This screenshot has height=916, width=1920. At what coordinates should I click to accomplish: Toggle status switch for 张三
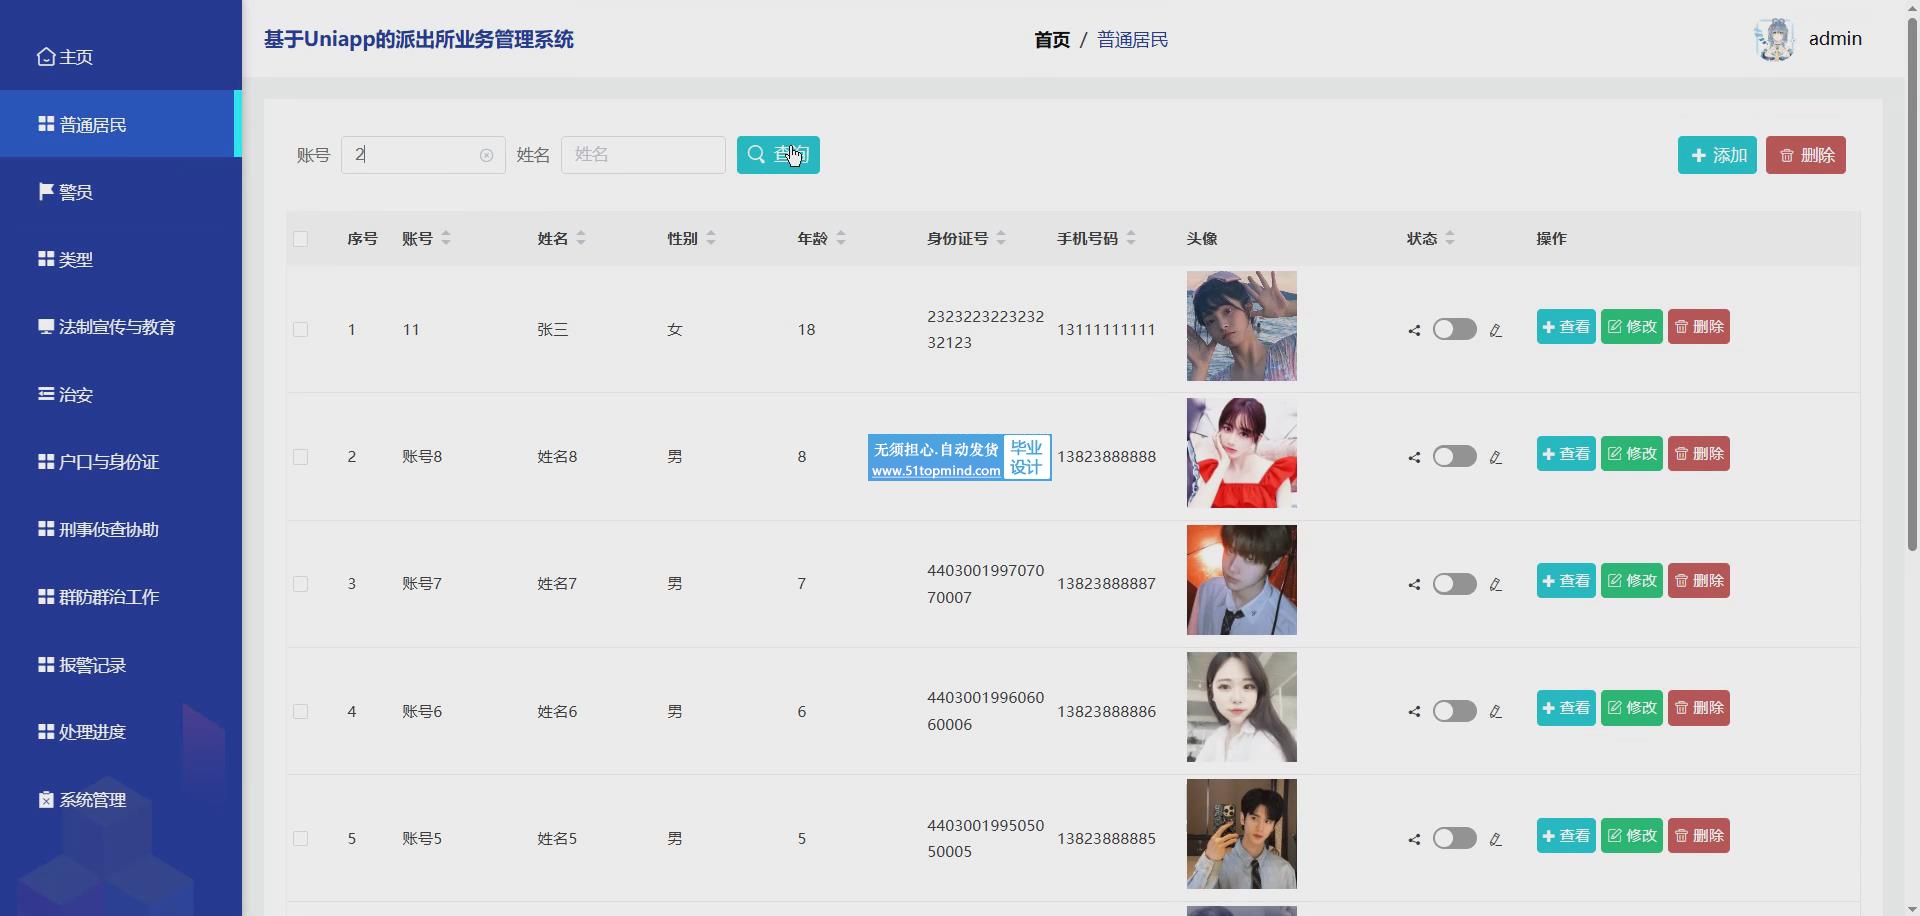(x=1454, y=329)
